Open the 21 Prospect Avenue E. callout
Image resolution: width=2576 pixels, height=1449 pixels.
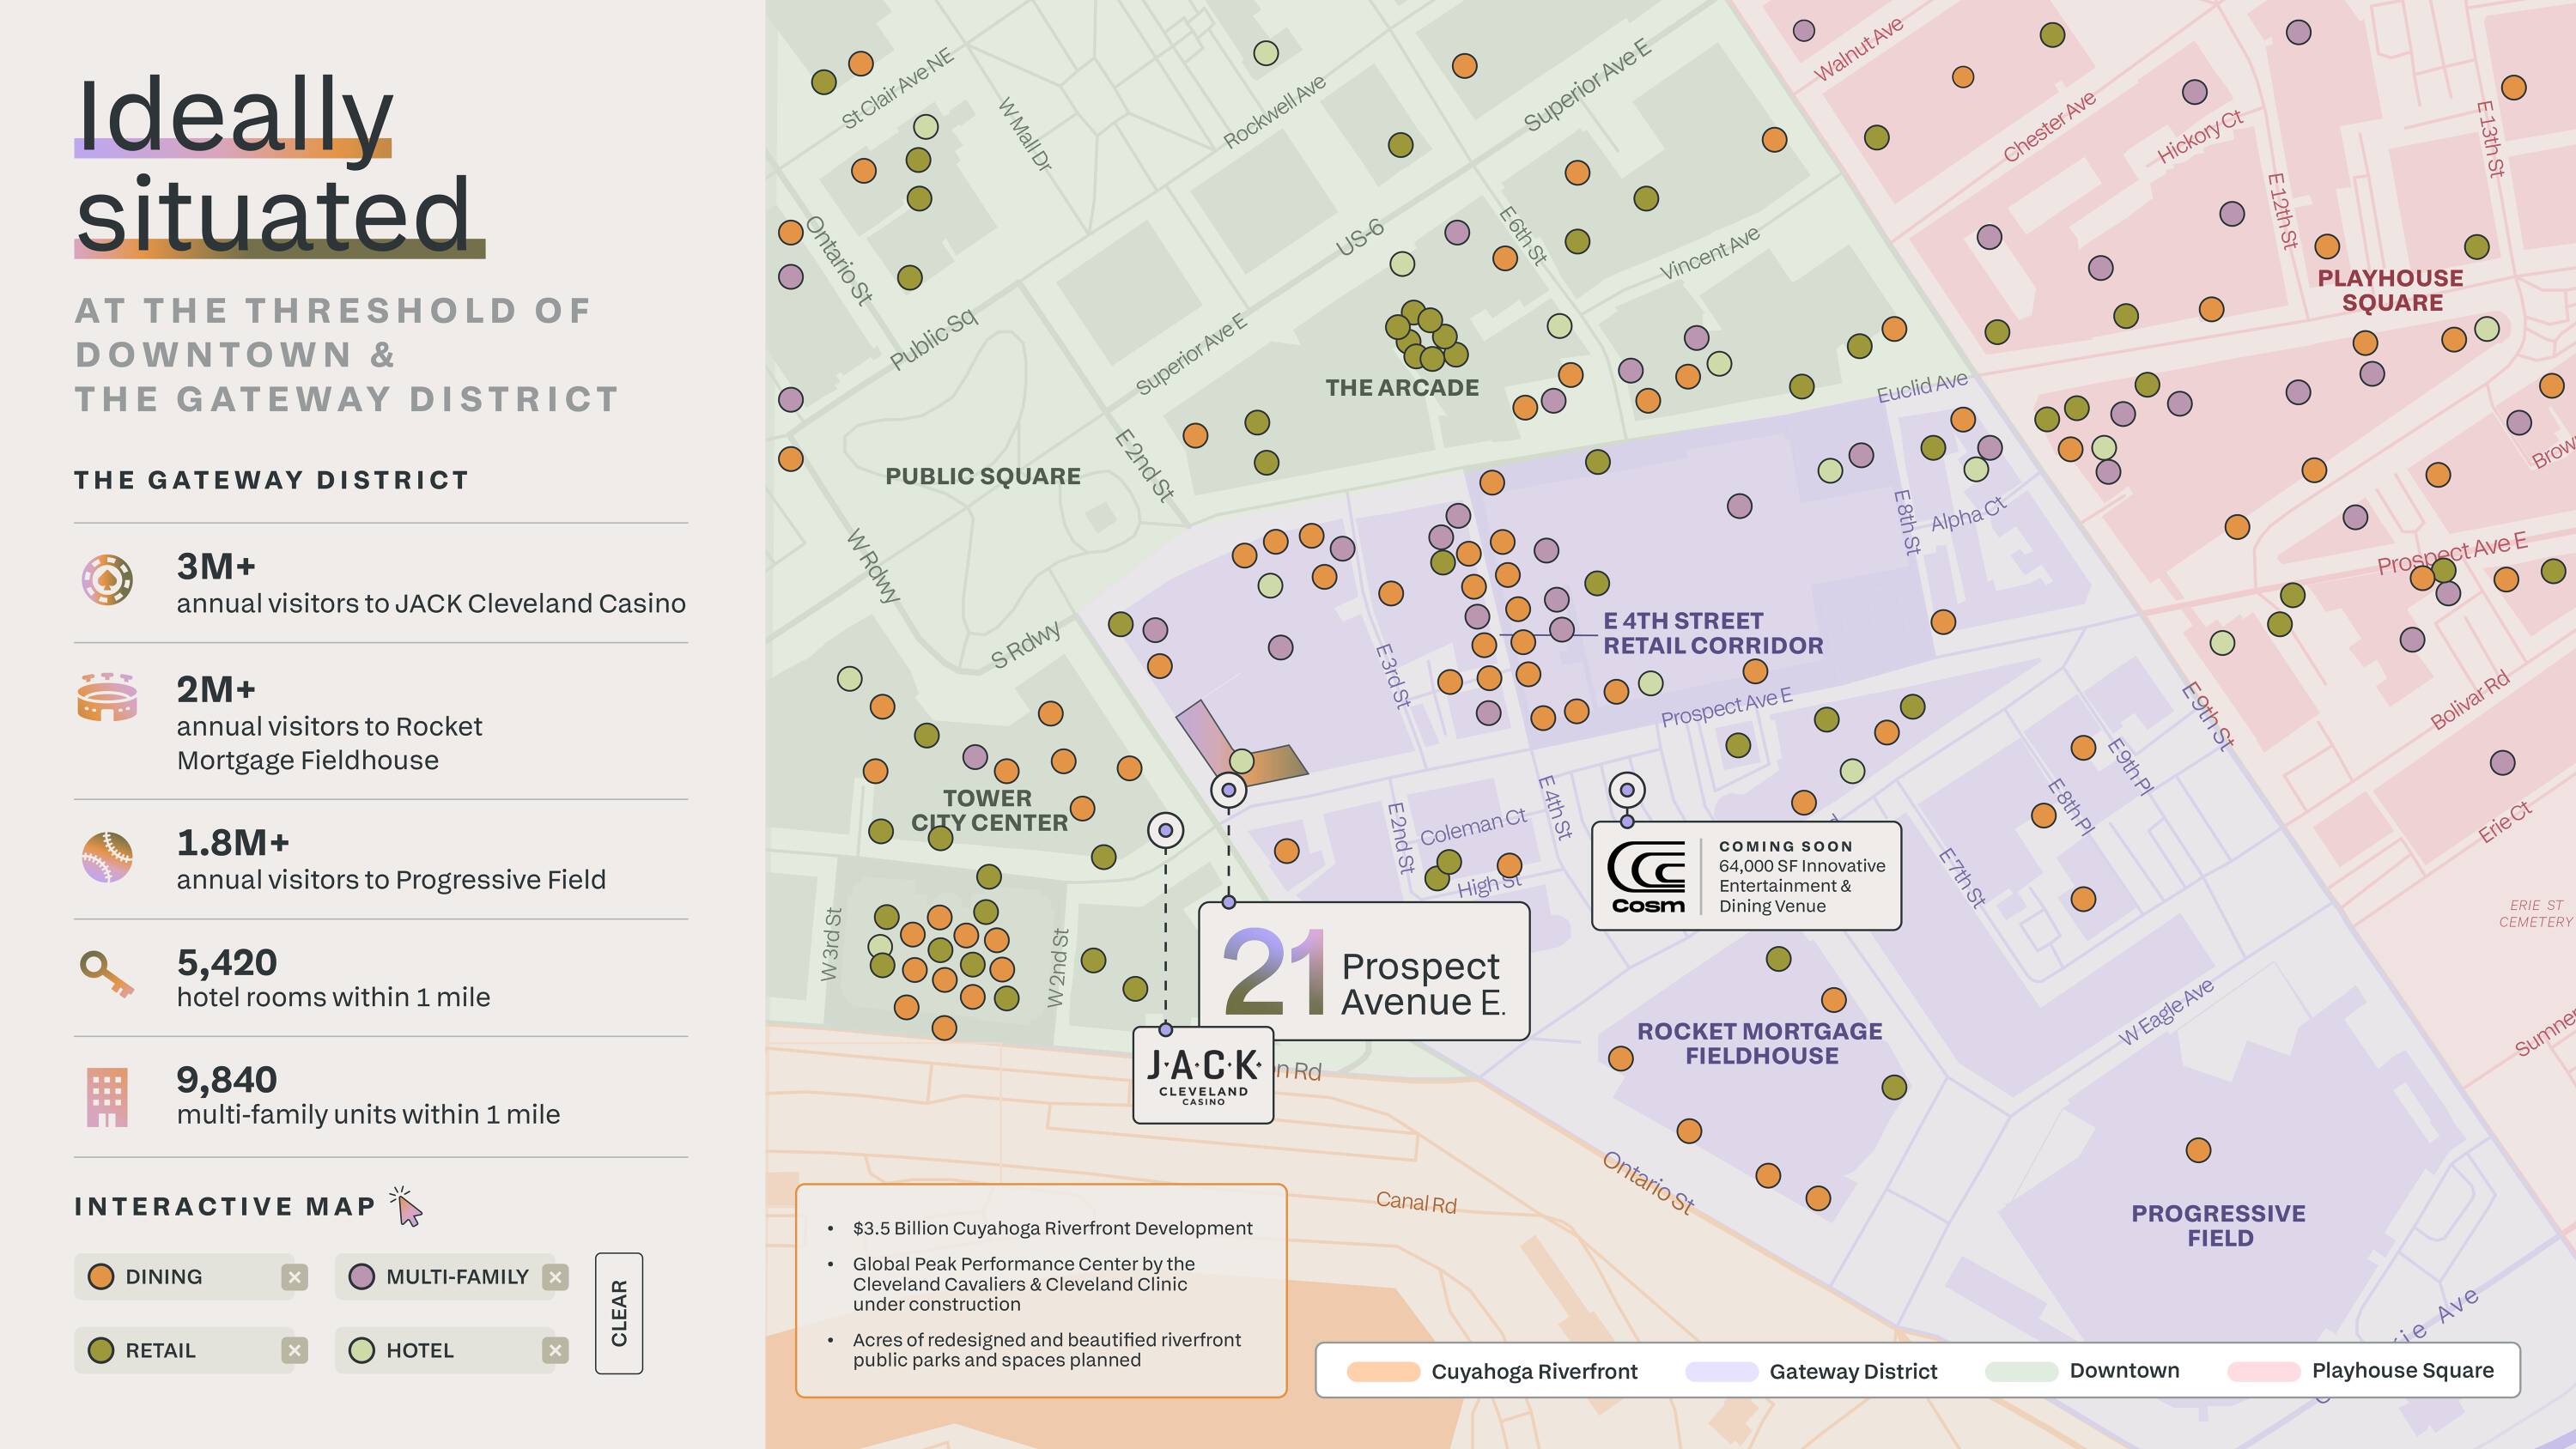point(1363,971)
